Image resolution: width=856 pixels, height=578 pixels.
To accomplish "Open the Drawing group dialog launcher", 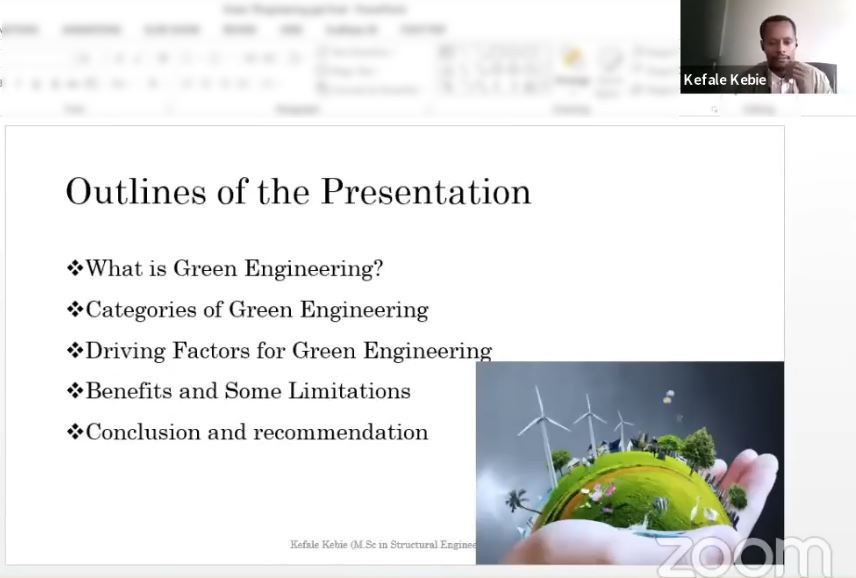I will [715, 110].
